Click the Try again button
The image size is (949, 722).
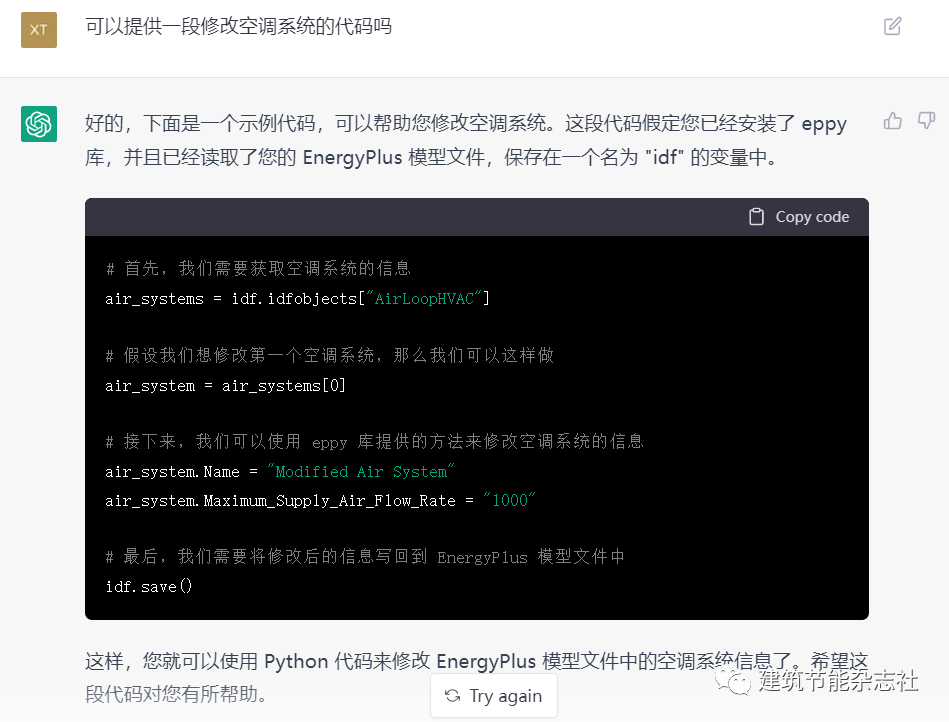[x=493, y=695]
